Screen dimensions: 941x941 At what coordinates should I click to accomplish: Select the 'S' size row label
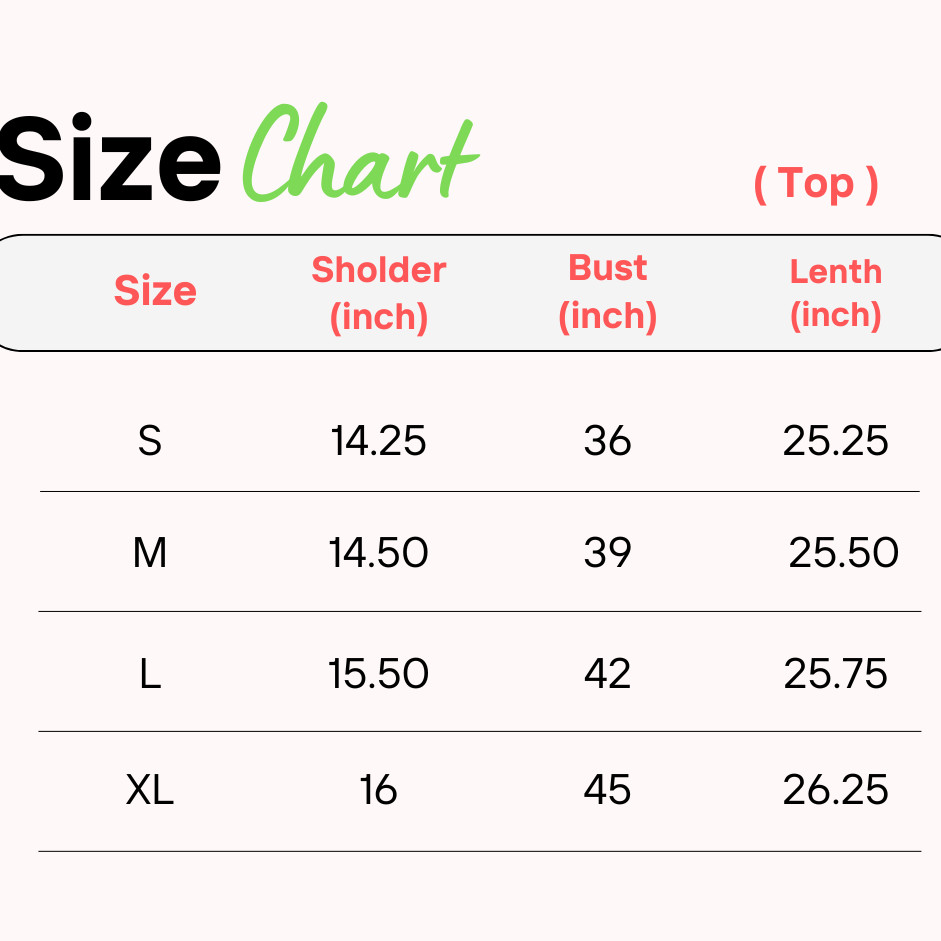click(x=150, y=440)
